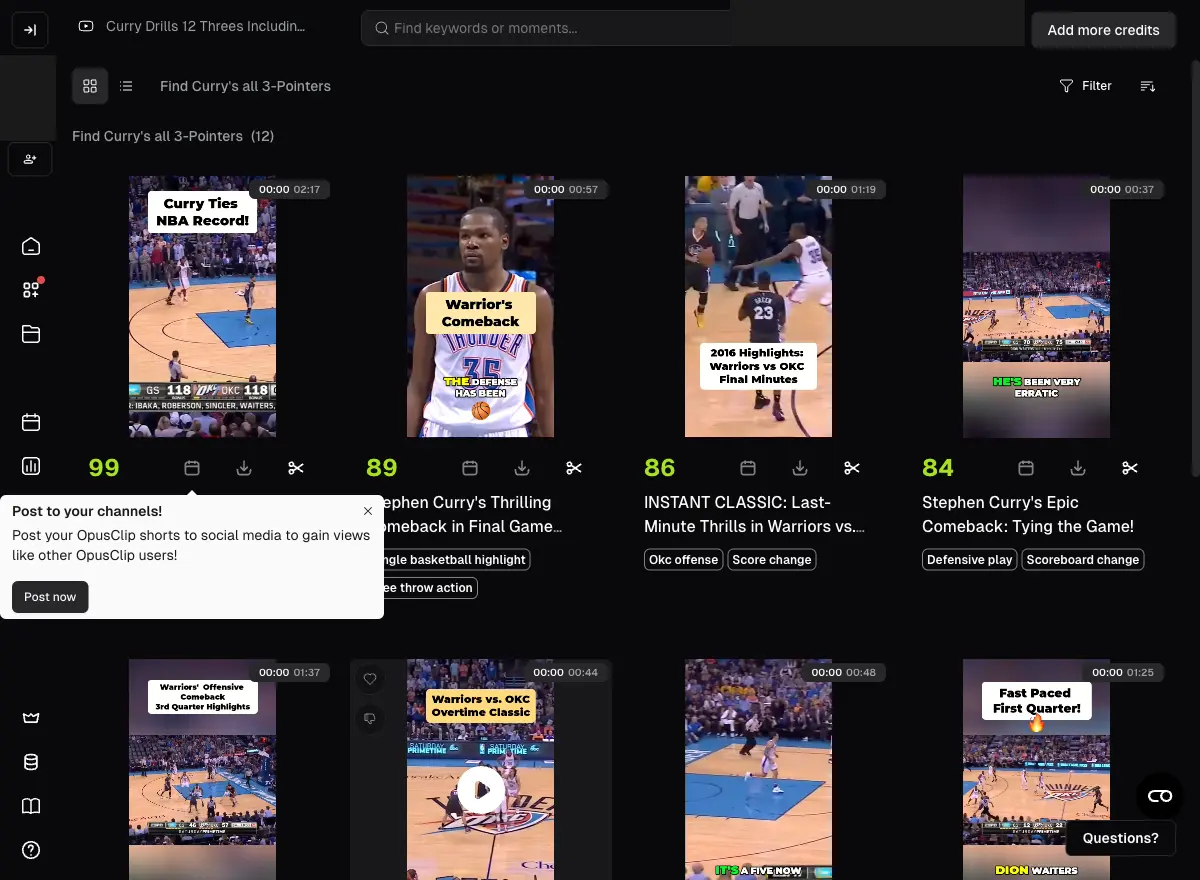
Task: Schedule the clip scored 86
Action: 748,468
